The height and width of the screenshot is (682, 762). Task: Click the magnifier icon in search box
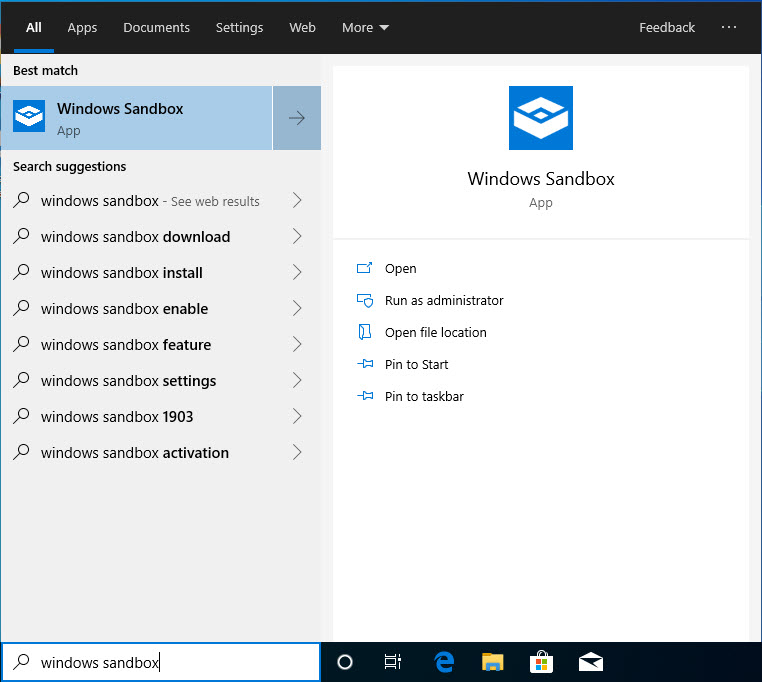point(21,662)
